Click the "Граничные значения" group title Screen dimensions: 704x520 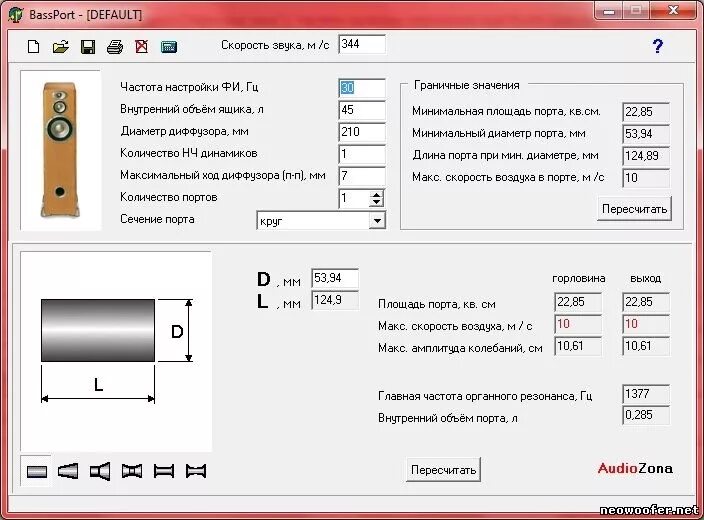pos(466,85)
